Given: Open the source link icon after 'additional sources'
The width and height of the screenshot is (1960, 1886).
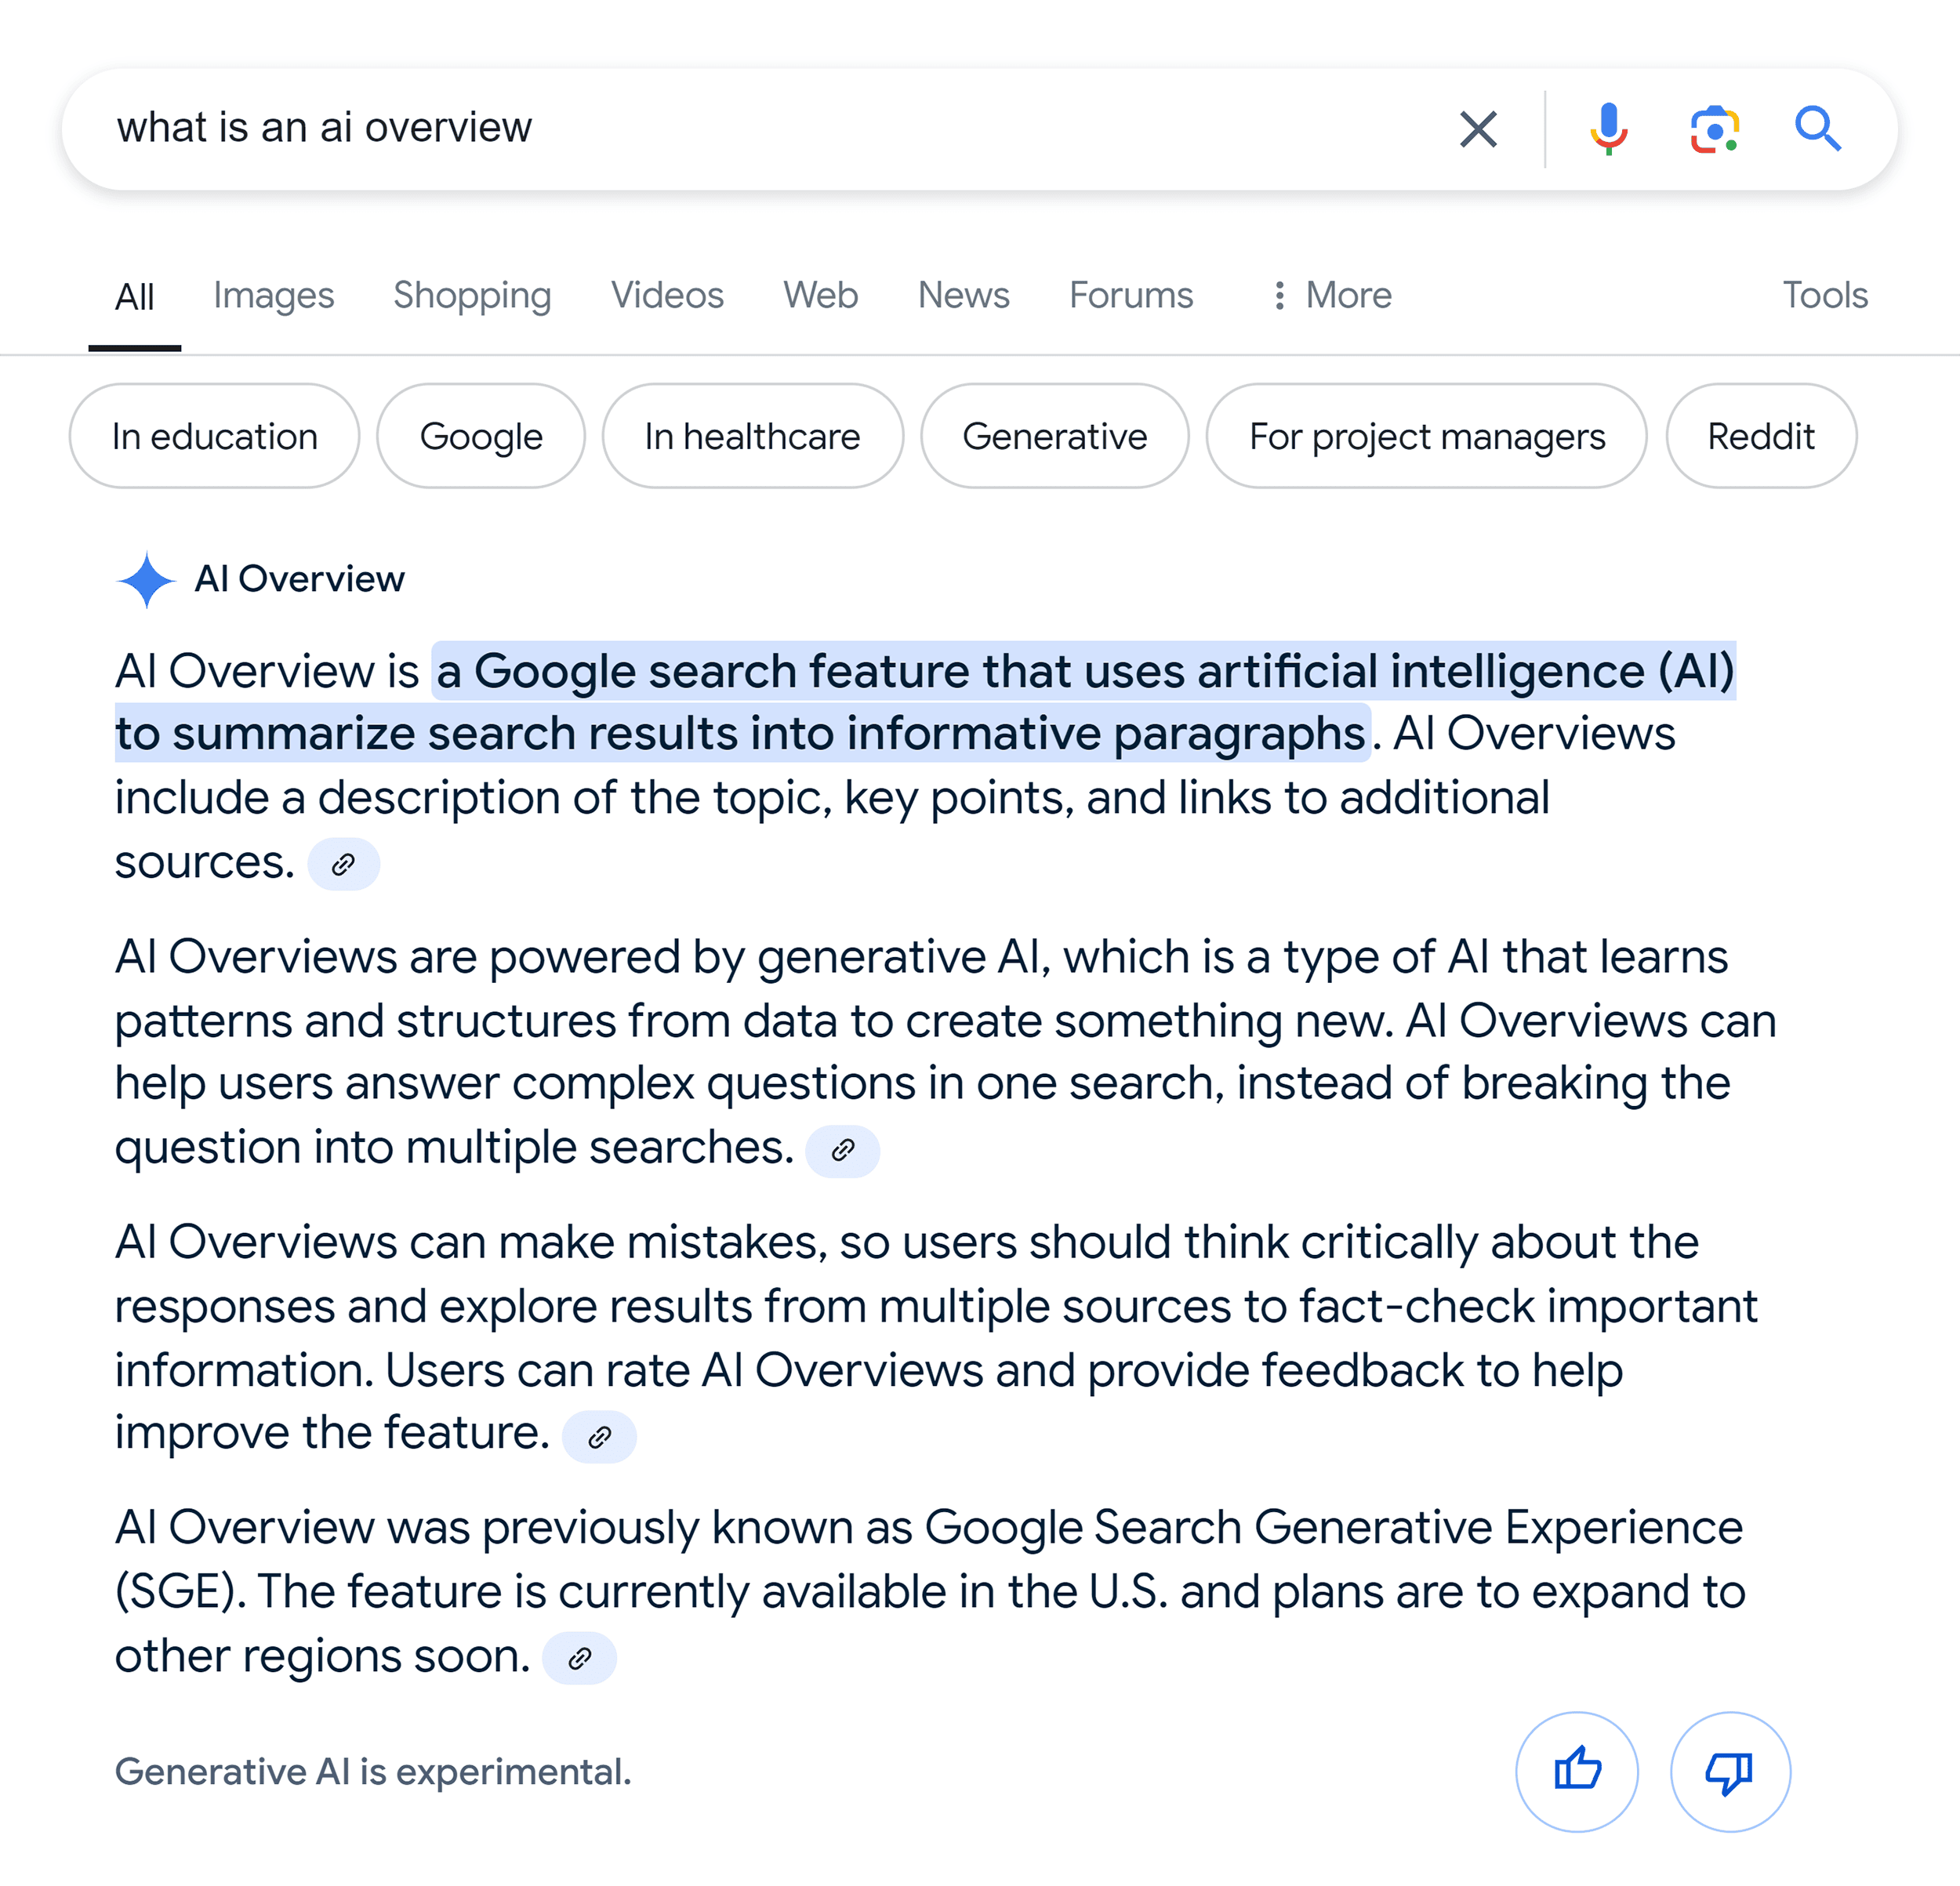Looking at the screenshot, I should click(344, 862).
